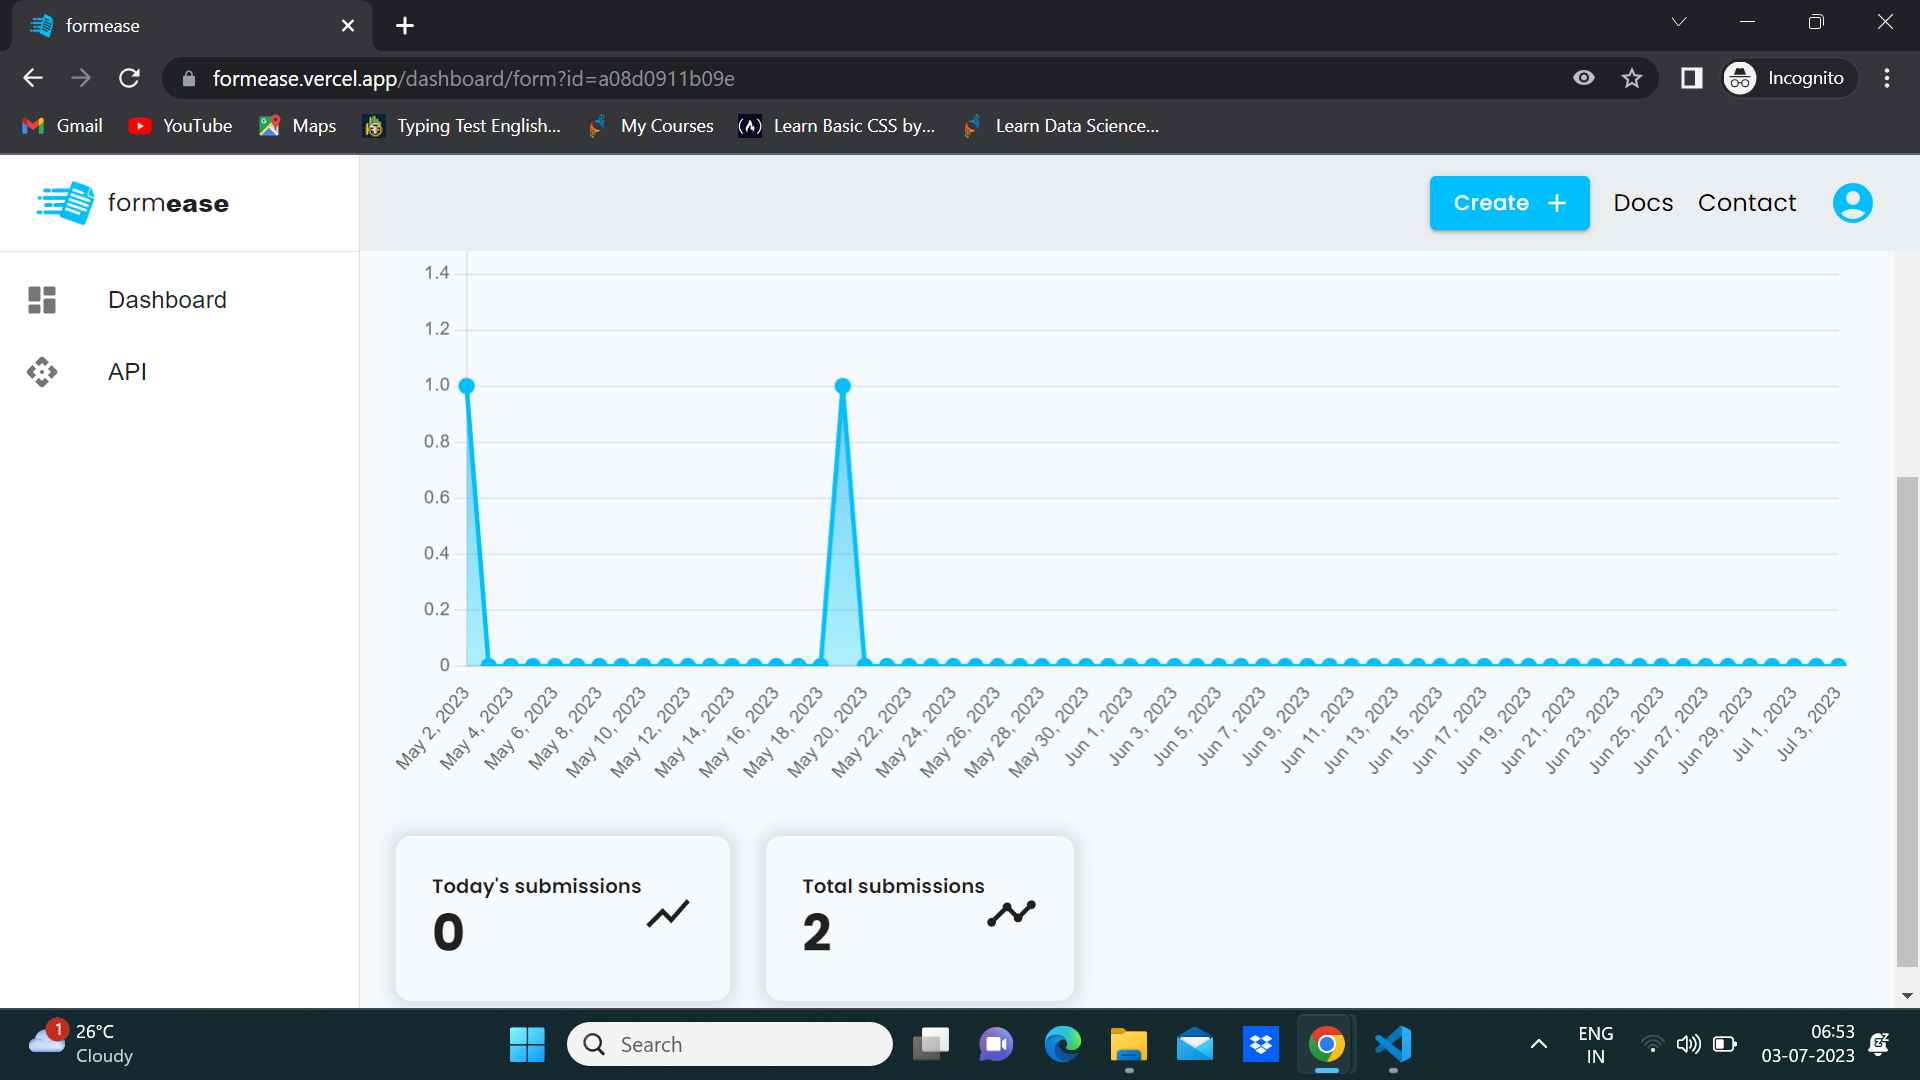Click the address bar URL

click(473, 78)
